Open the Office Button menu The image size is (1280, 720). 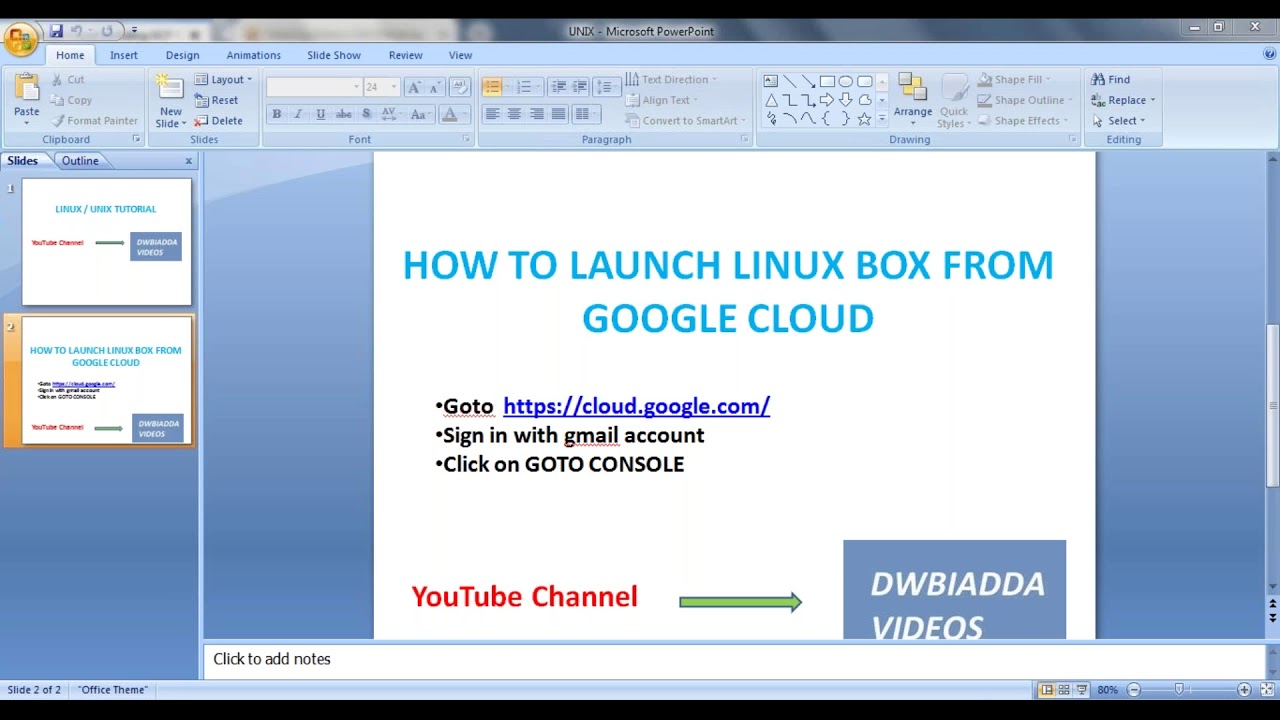click(x=20, y=40)
